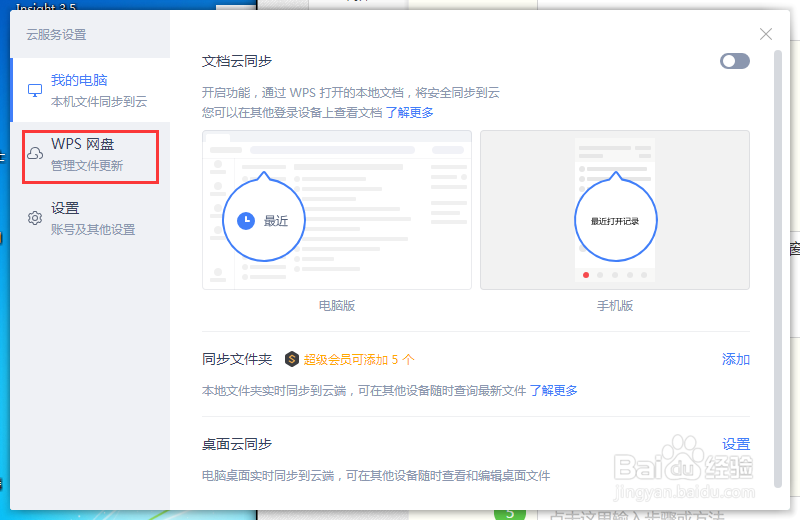800x520 pixels.
Task: Toggle the 文档云同步 switch on
Action: click(x=735, y=61)
